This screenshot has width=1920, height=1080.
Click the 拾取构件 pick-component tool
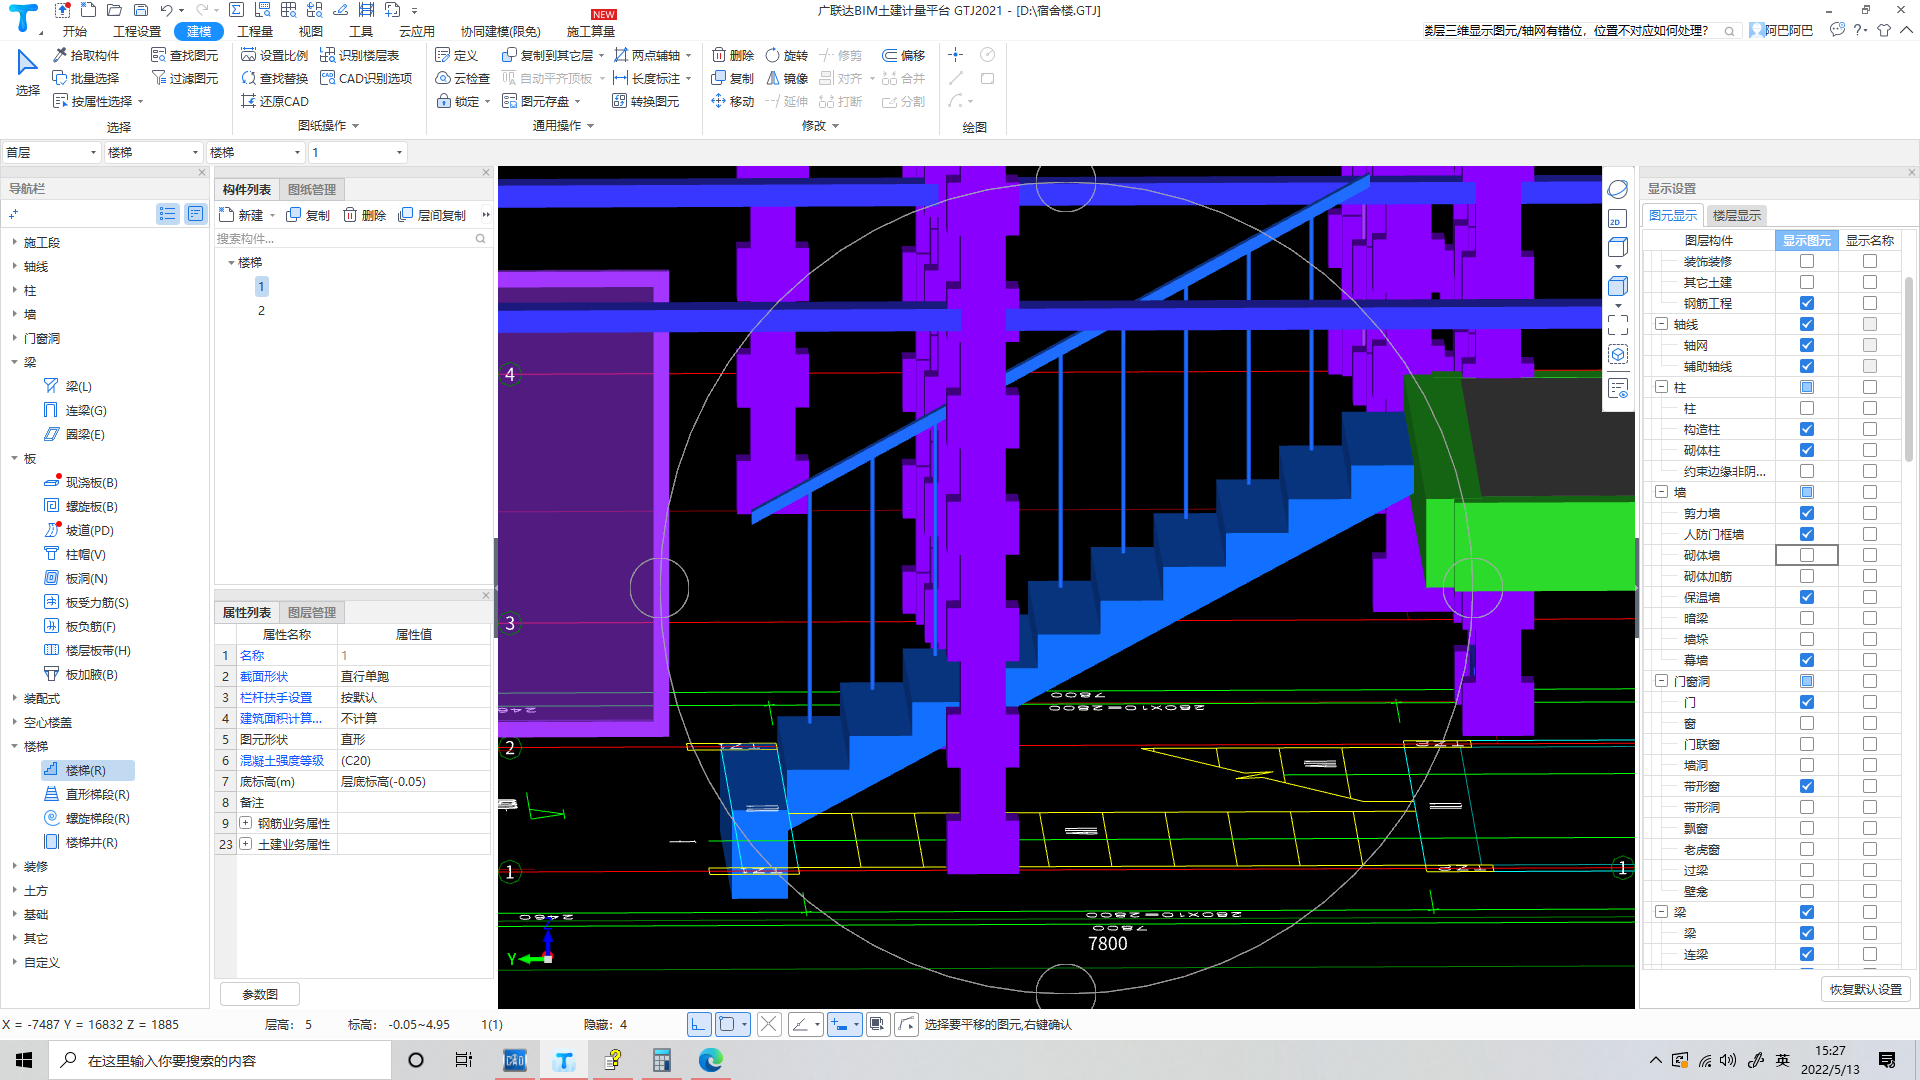86,55
